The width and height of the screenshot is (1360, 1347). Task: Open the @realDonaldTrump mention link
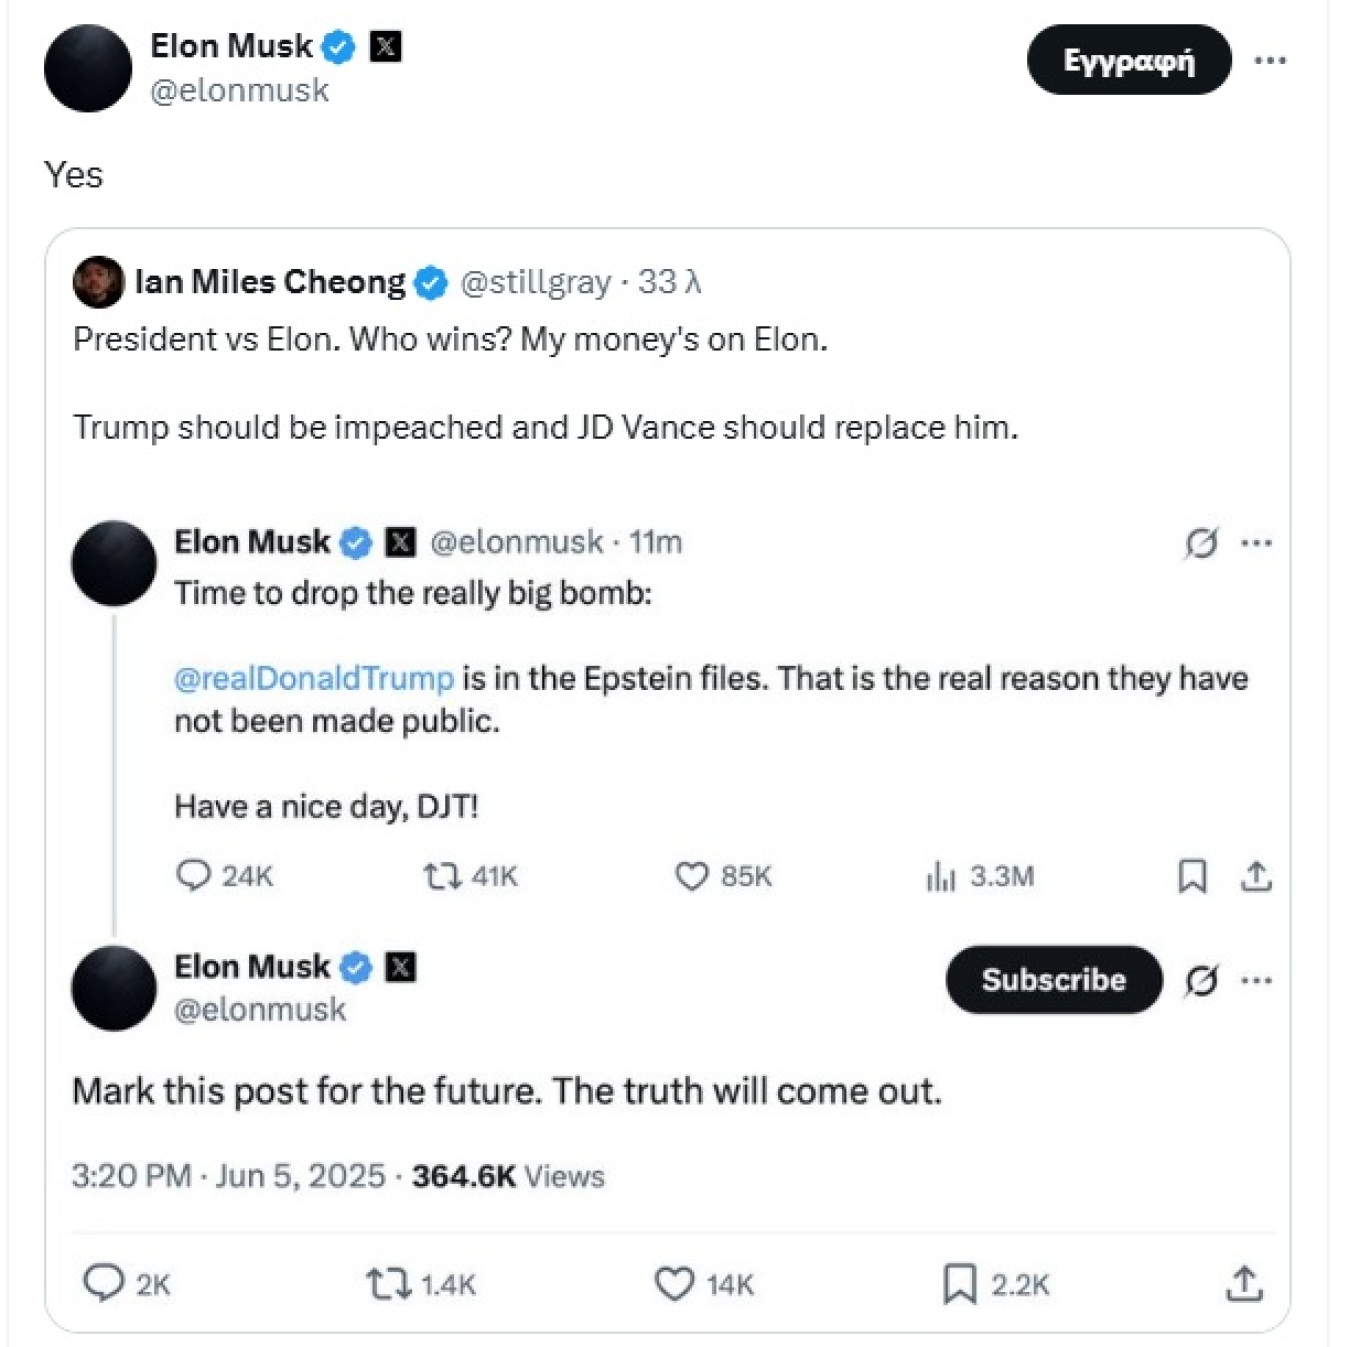(x=314, y=678)
